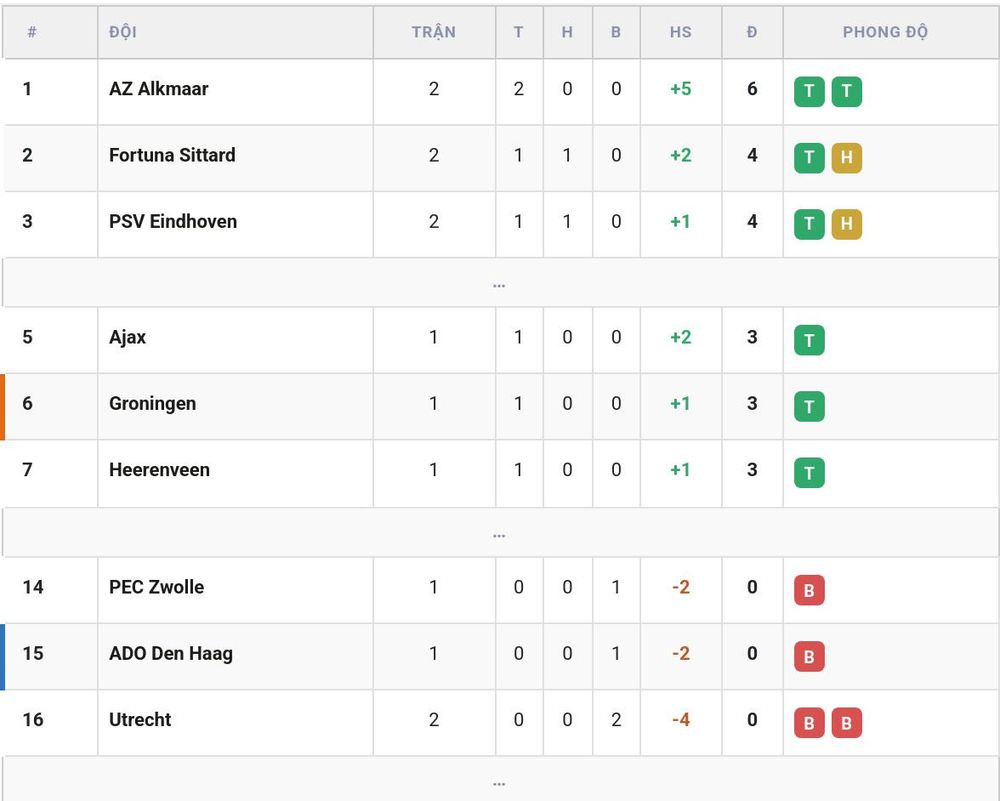Click Fortuna Sittard's yellow H draw badge
The image size is (1000, 801).
(x=846, y=158)
